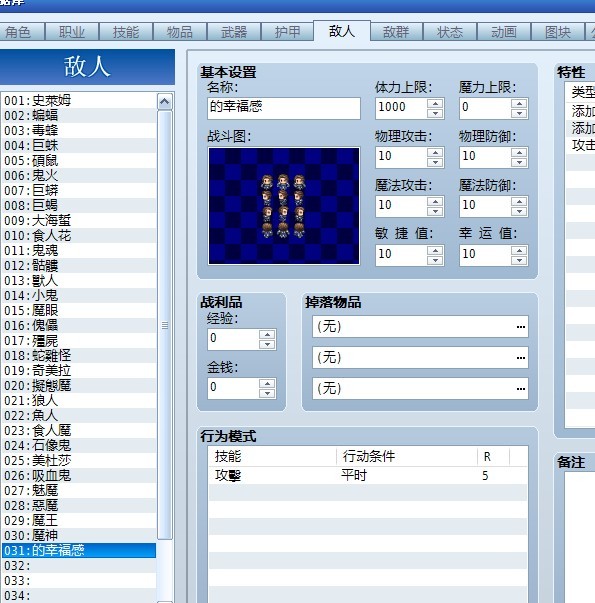The width and height of the screenshot is (595, 603).
Task: Increase 幸运值 with the up arrow
Action: point(519,250)
